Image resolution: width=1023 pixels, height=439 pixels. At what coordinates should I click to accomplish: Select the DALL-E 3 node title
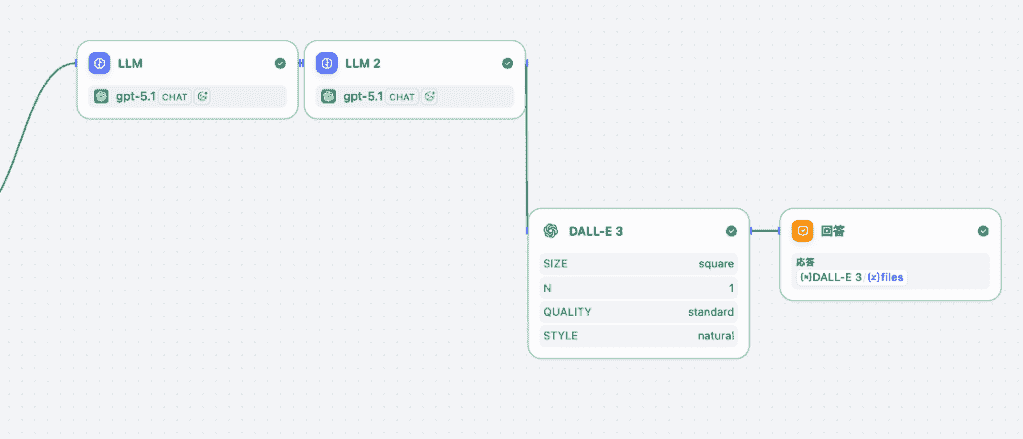pyautogui.click(x=596, y=231)
